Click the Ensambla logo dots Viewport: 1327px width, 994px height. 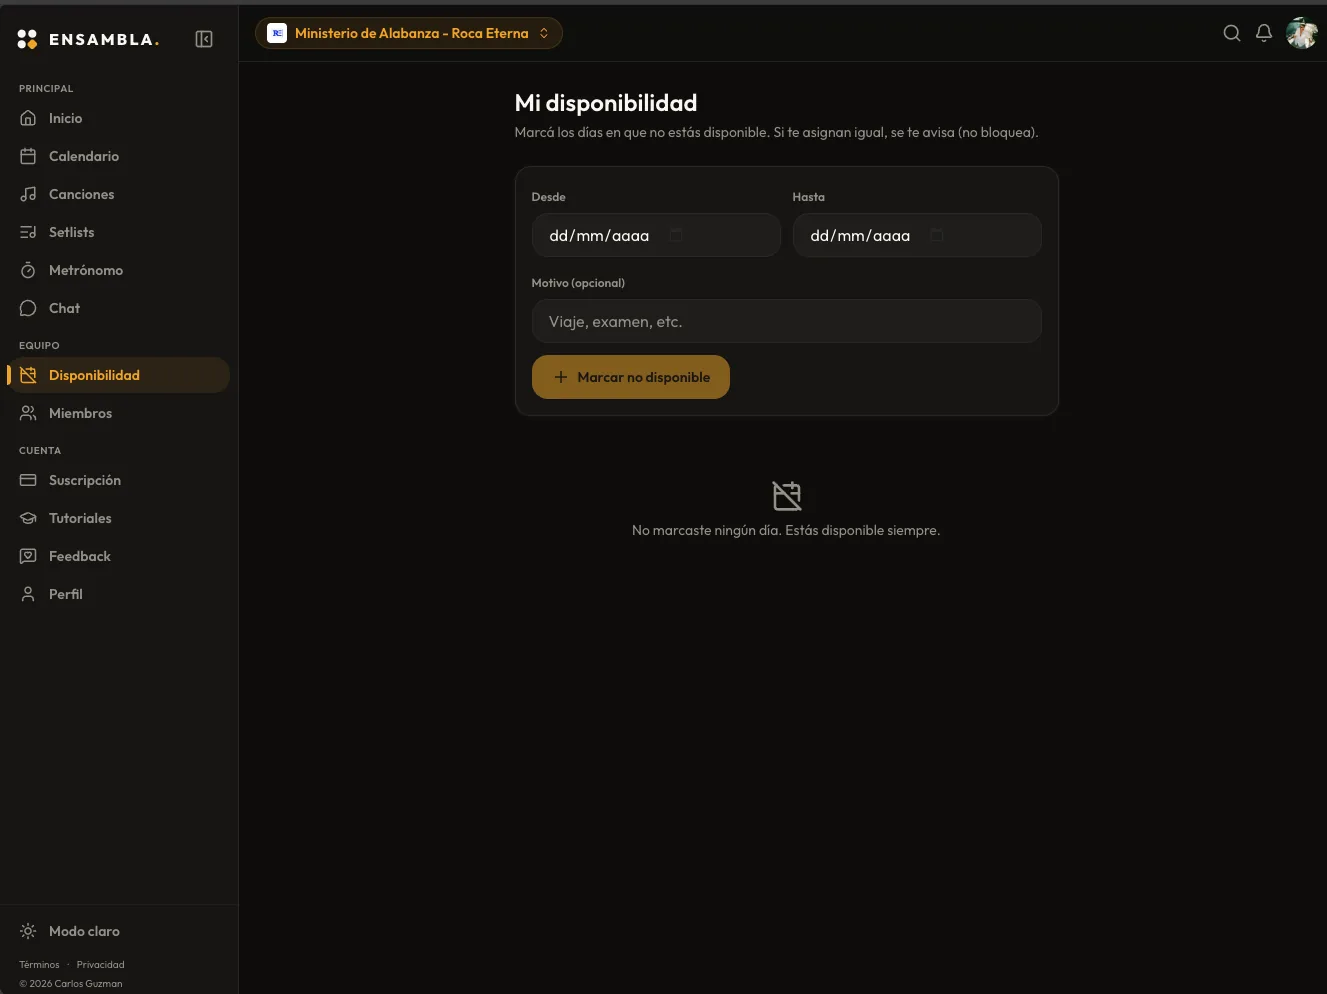pyautogui.click(x=27, y=39)
